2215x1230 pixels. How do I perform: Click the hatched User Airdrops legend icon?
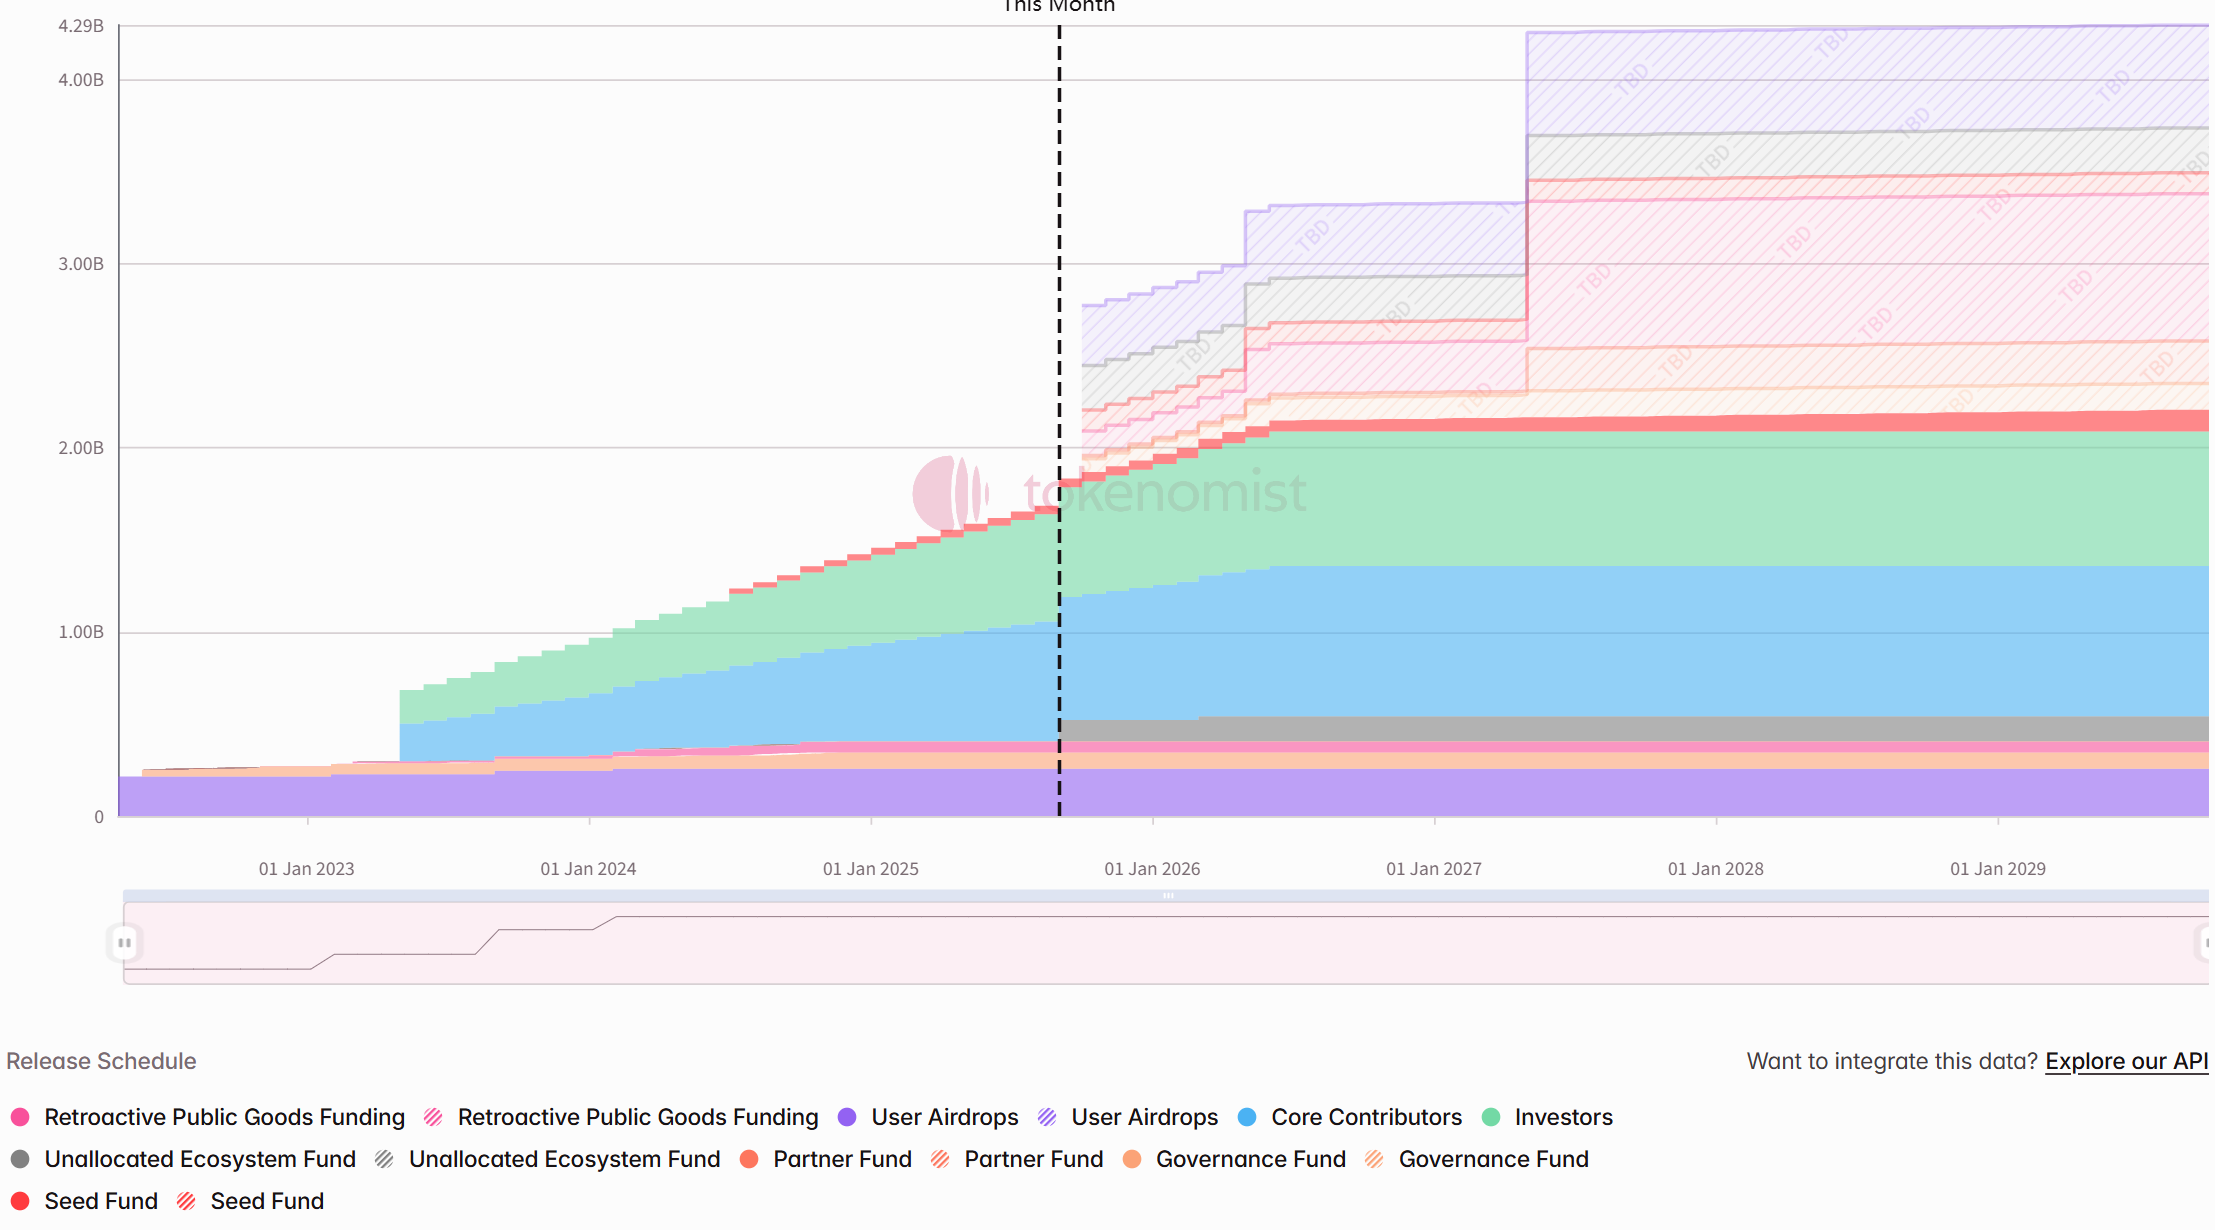(1047, 1117)
